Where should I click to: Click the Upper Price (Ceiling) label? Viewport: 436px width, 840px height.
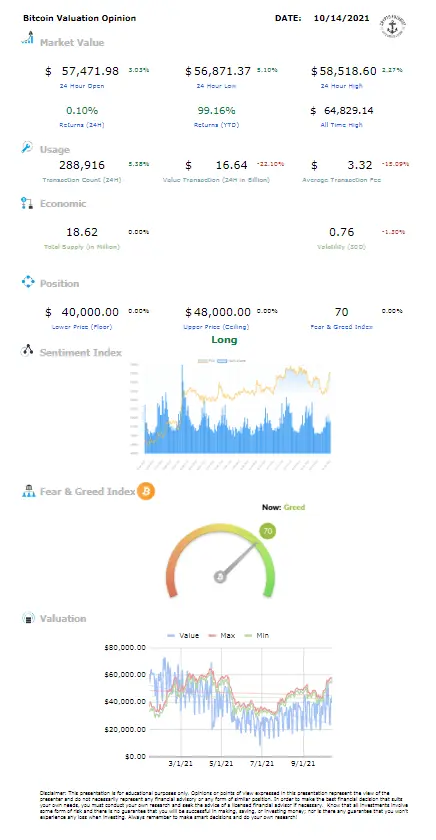point(216,326)
